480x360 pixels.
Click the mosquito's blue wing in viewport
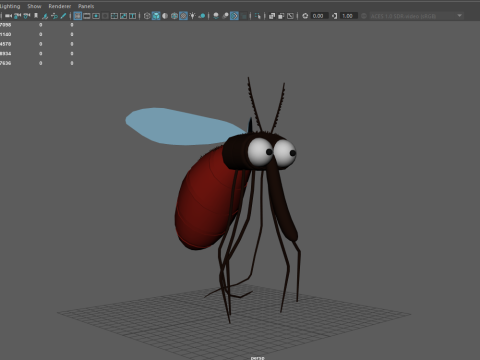click(183, 127)
